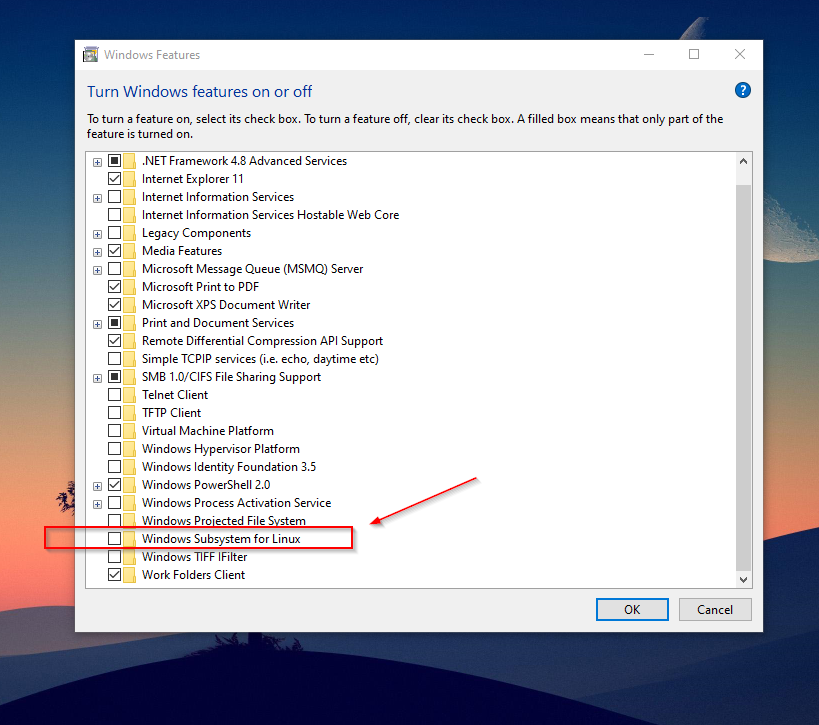The width and height of the screenshot is (819, 725).
Task: Expand Legacy Components tree node
Action: pyautogui.click(x=97, y=235)
